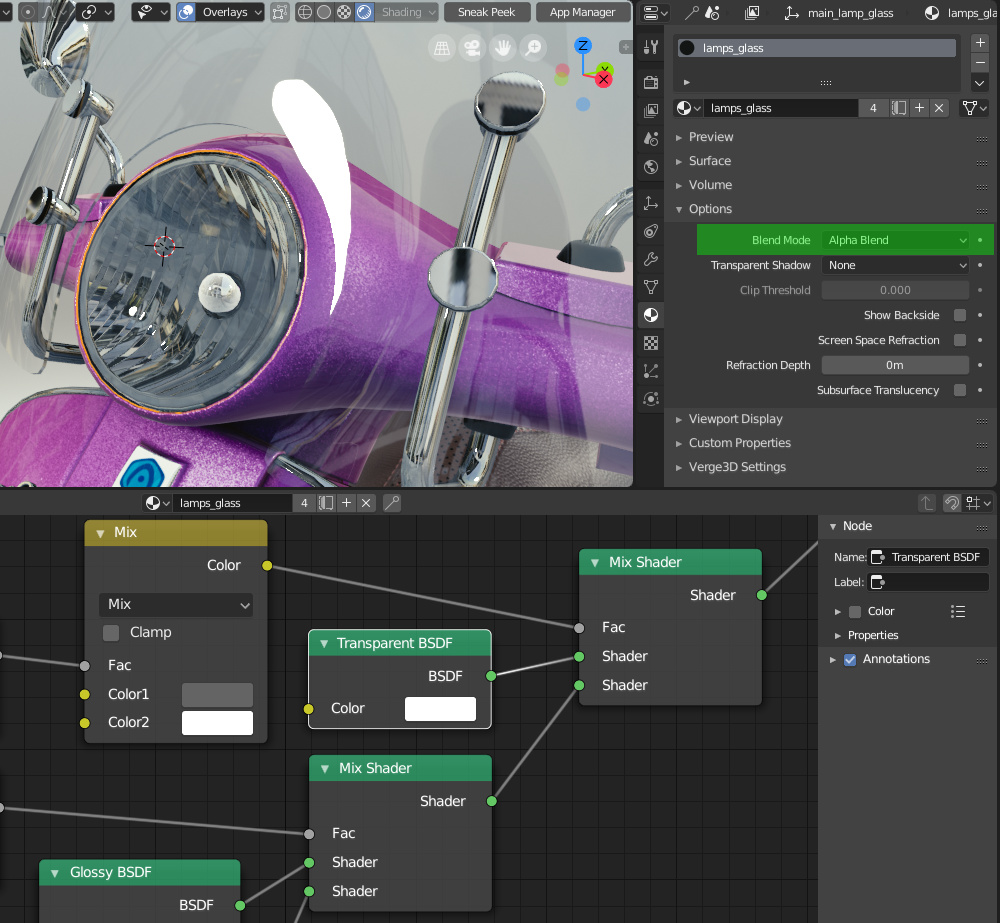Click the Refraction Depth field
Image resolution: width=1000 pixels, height=923 pixels.
coord(895,365)
